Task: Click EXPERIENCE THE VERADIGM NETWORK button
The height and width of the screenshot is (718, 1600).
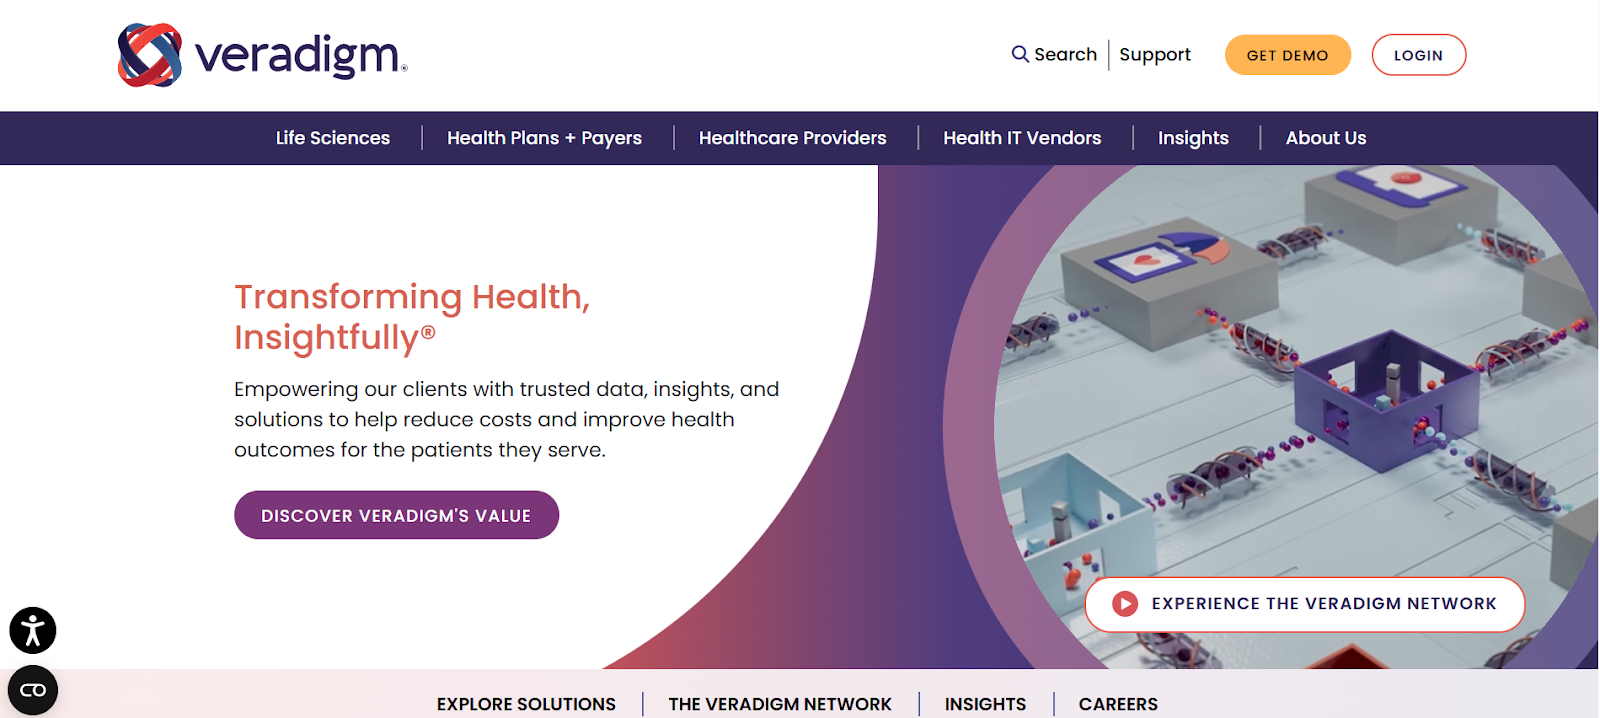Action: (x=1305, y=604)
